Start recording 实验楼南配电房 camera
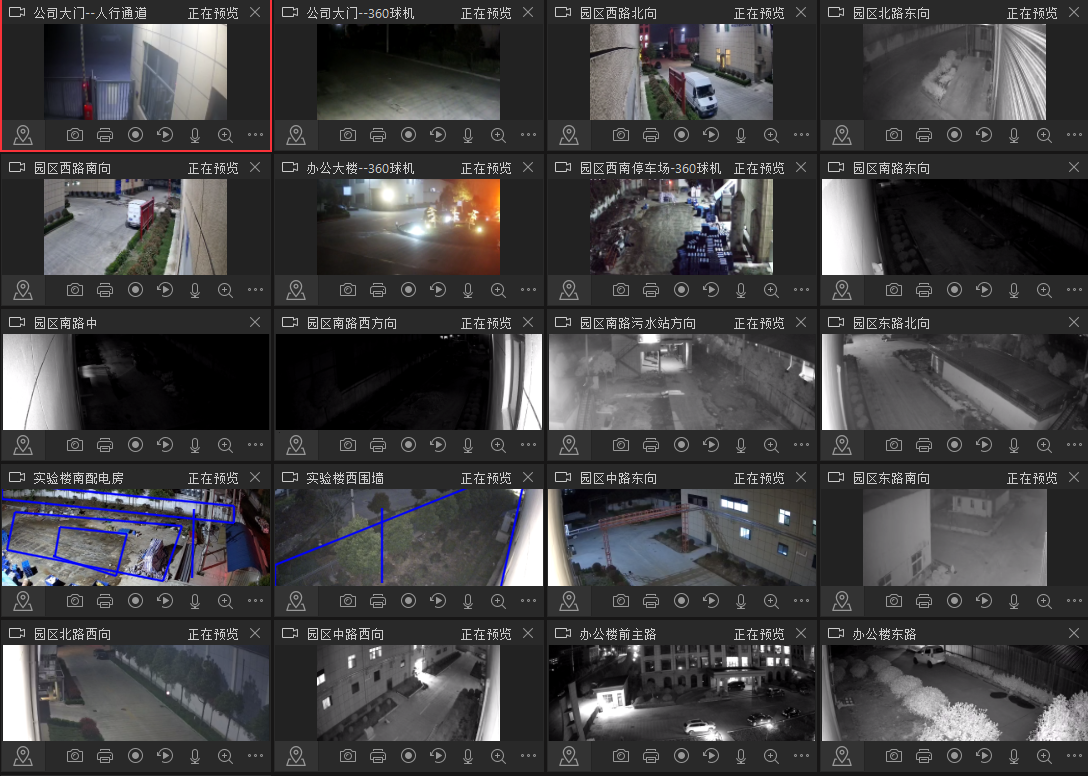1088x776 pixels. pos(135,600)
